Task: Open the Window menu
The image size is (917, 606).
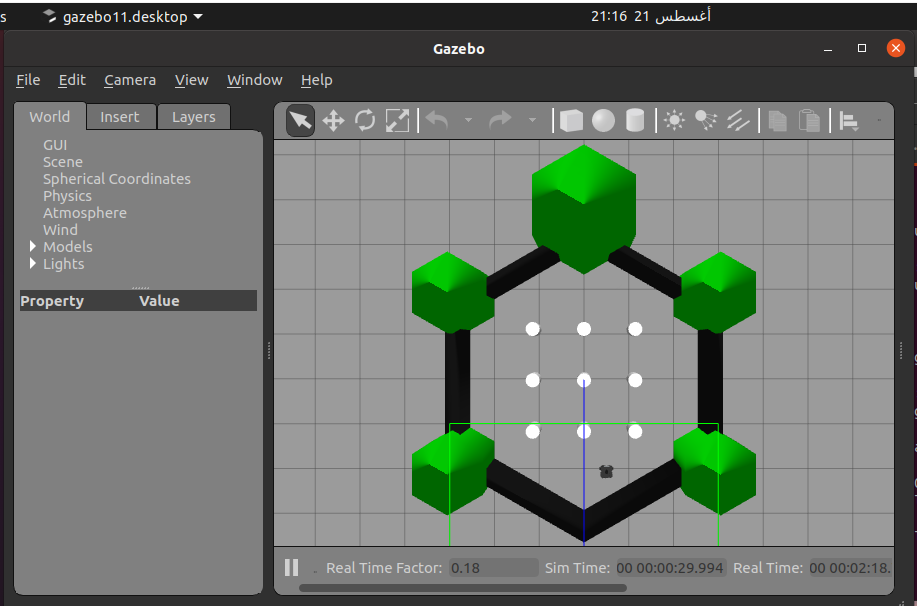Action: (x=254, y=80)
